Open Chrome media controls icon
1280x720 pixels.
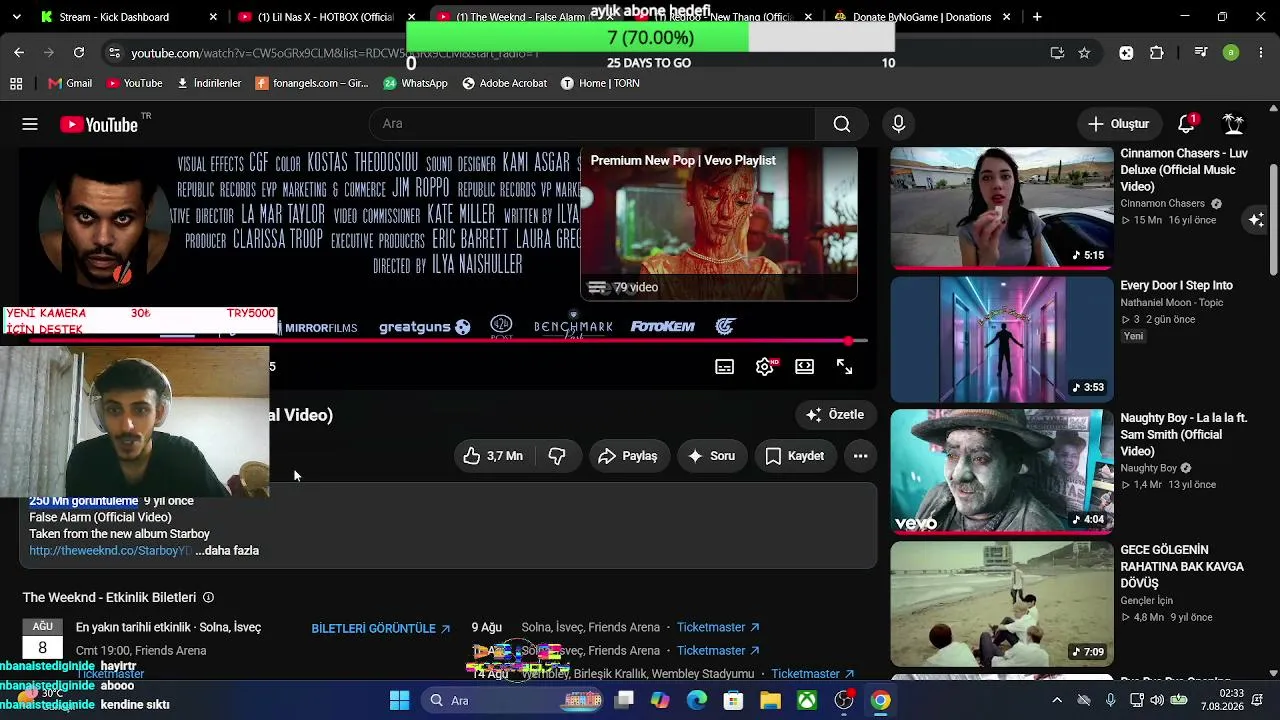[x=1201, y=53]
